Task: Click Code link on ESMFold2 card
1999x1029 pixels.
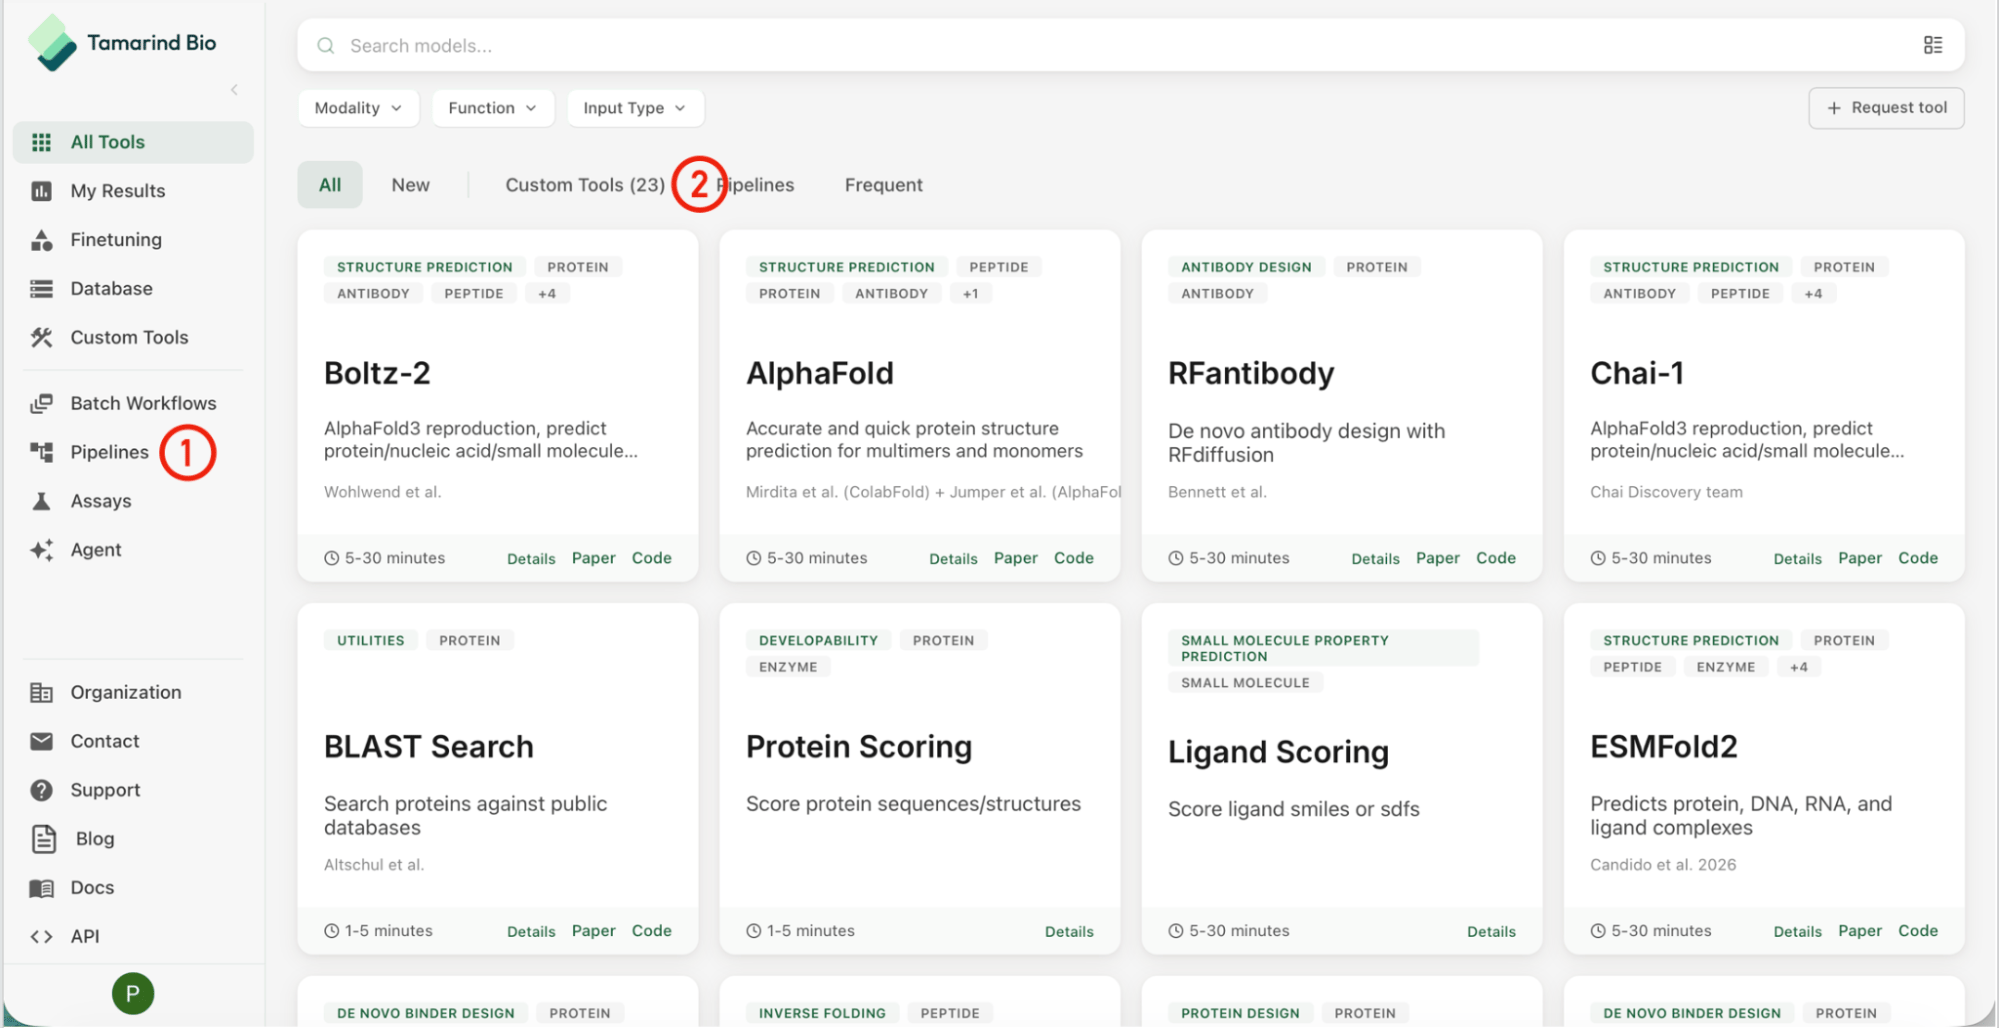Action: [1918, 932]
